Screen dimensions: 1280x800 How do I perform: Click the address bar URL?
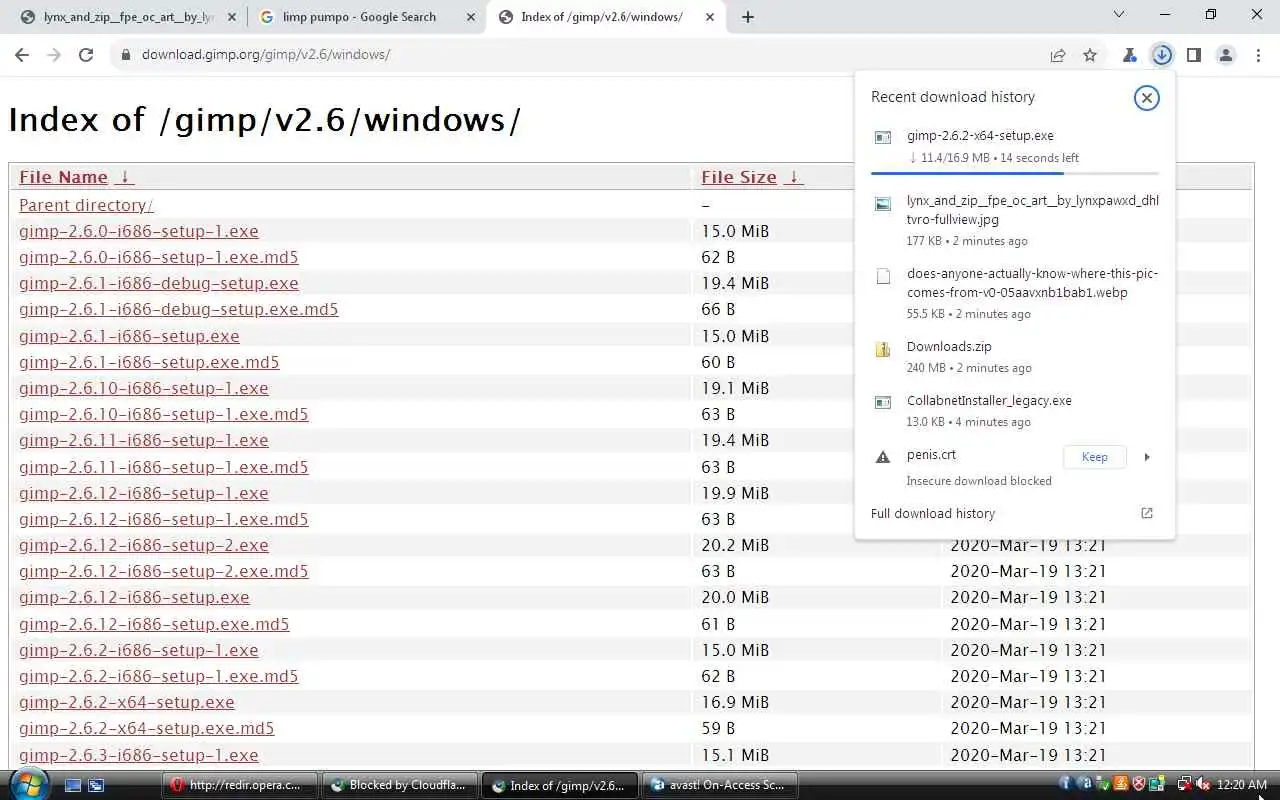(x=266, y=55)
